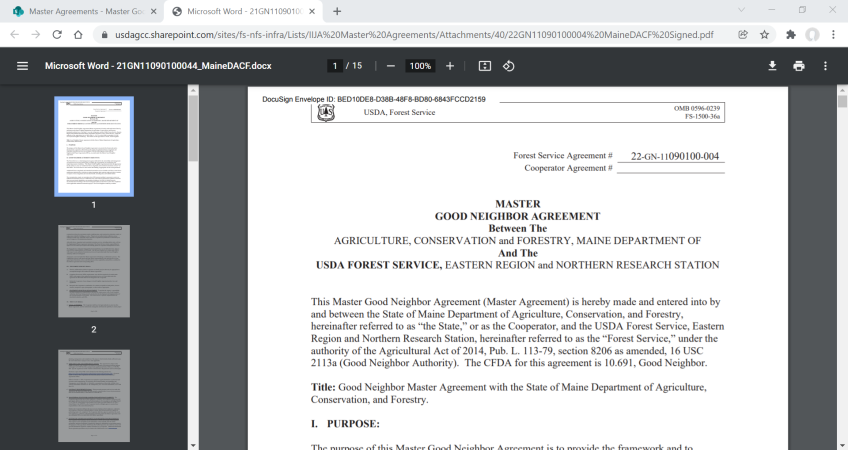Viewport: 848px width, 450px height.
Task: Click the GOOD NEIGHBOR AGREEMENT heading
Action: [x=518, y=216]
